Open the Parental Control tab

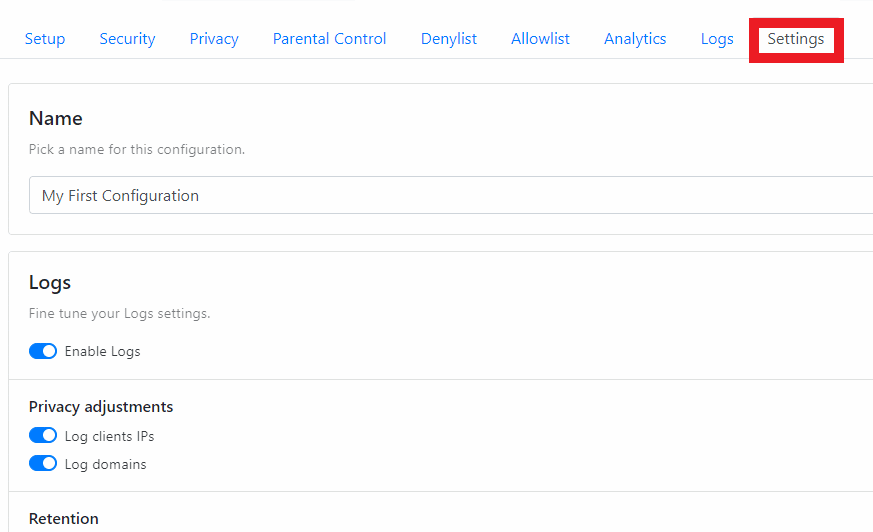tap(329, 39)
